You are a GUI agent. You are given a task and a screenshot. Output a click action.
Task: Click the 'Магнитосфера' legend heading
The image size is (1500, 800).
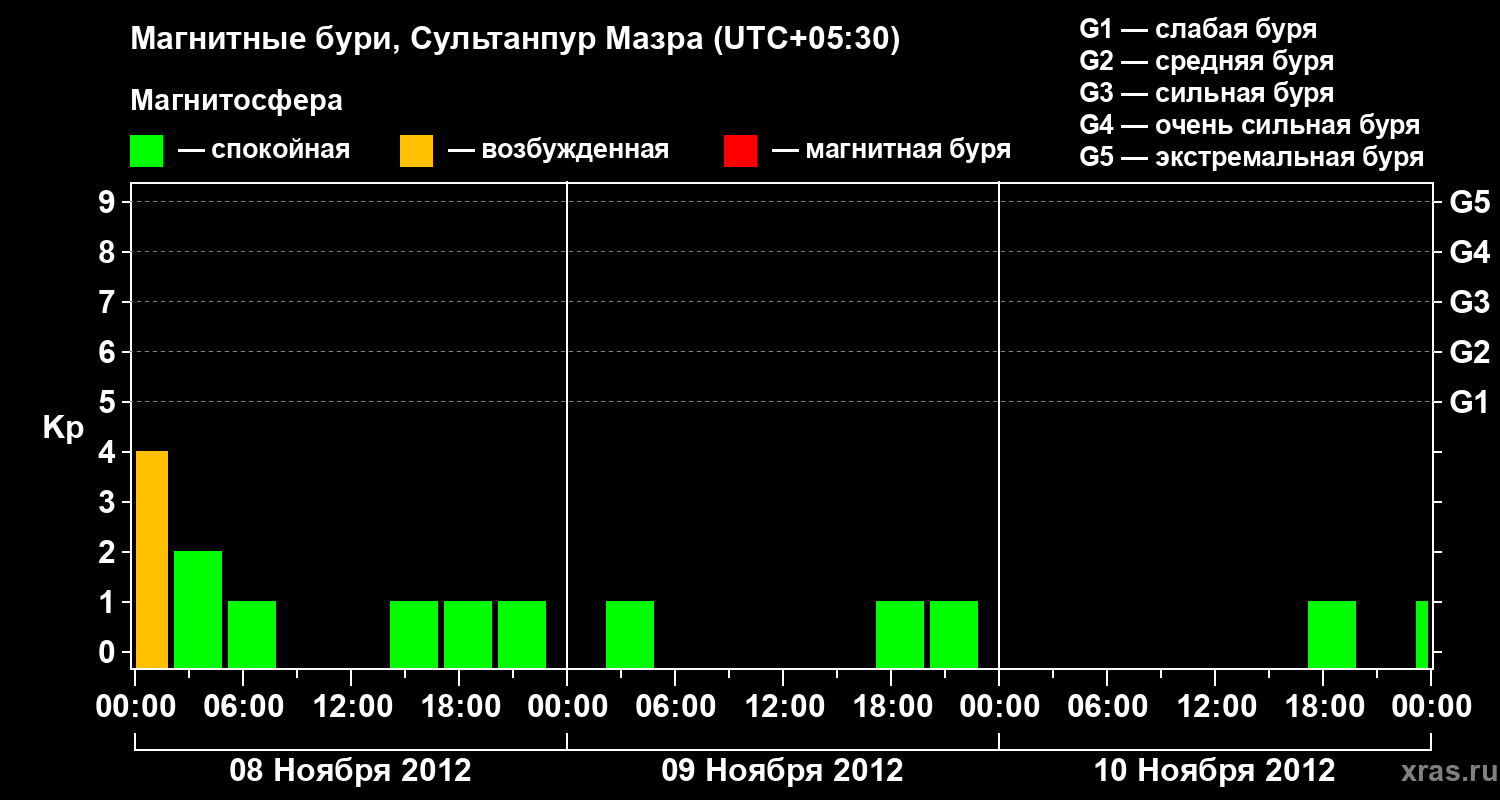(x=236, y=101)
